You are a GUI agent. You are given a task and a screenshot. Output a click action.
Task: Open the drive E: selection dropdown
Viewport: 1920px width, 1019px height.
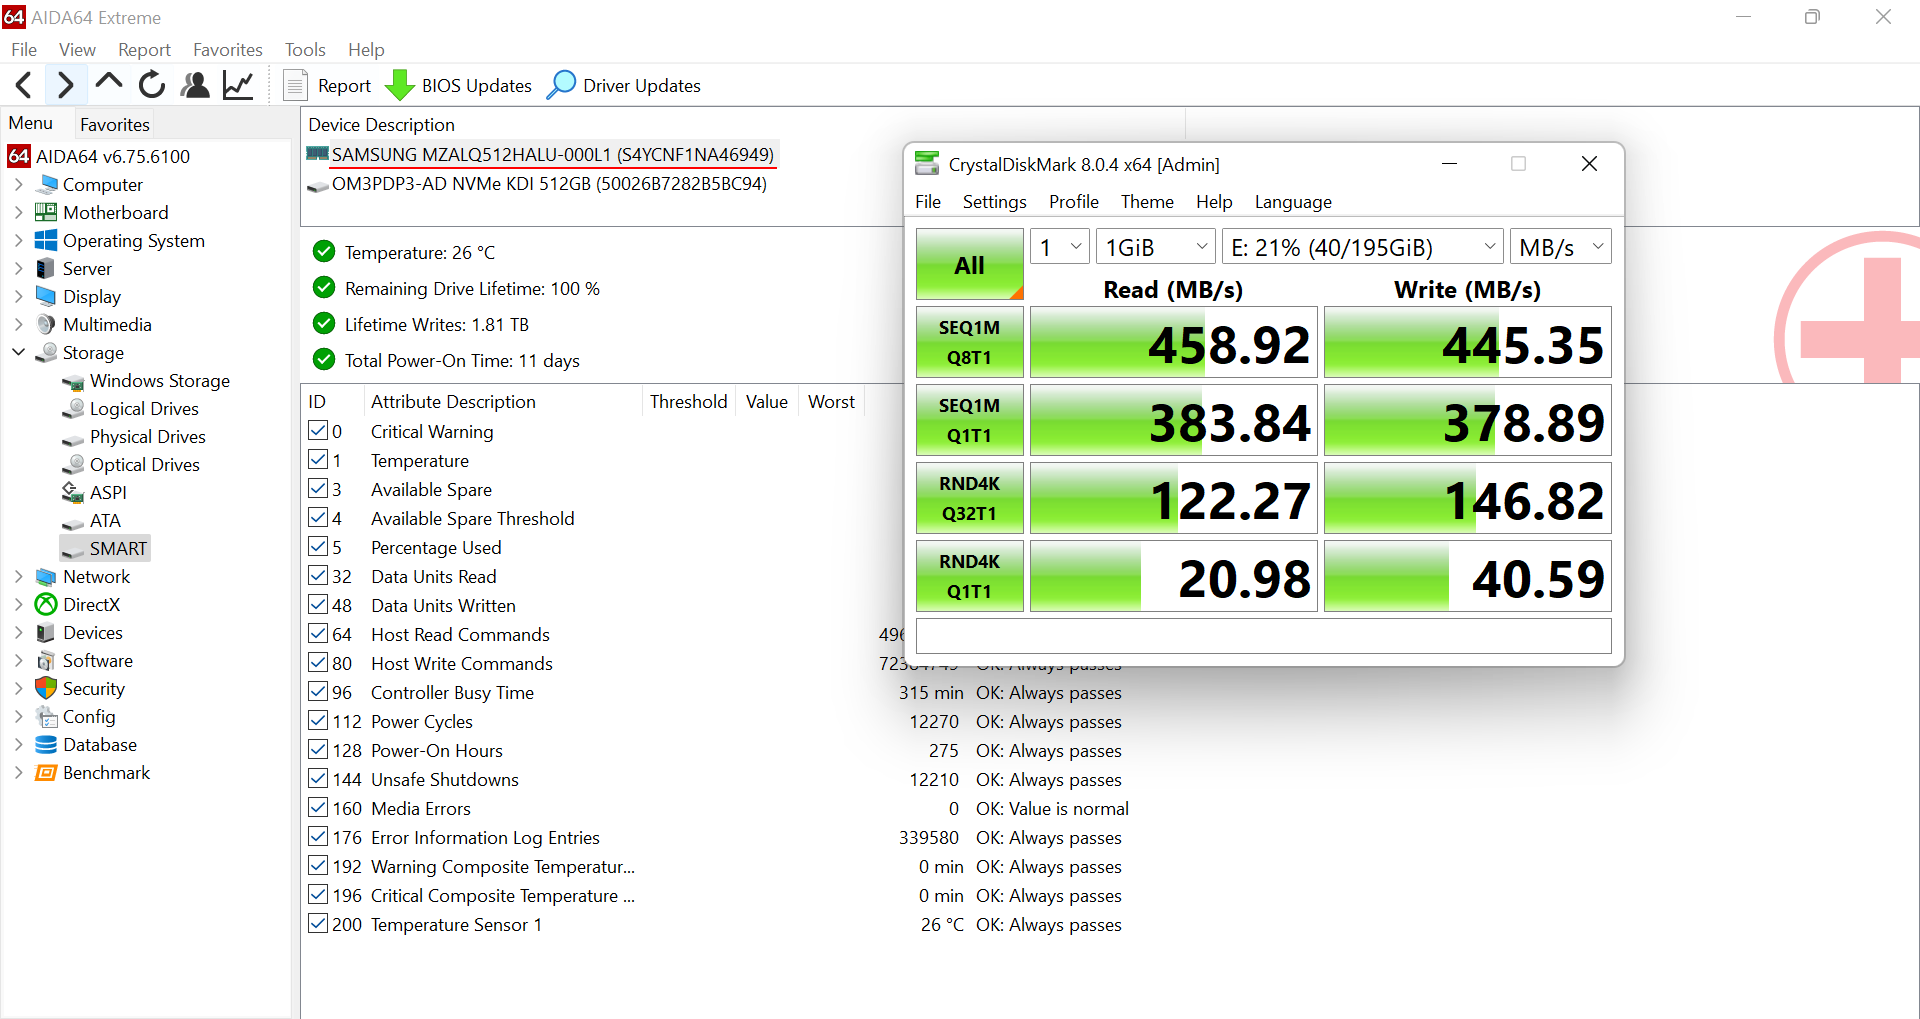[x=1363, y=247]
